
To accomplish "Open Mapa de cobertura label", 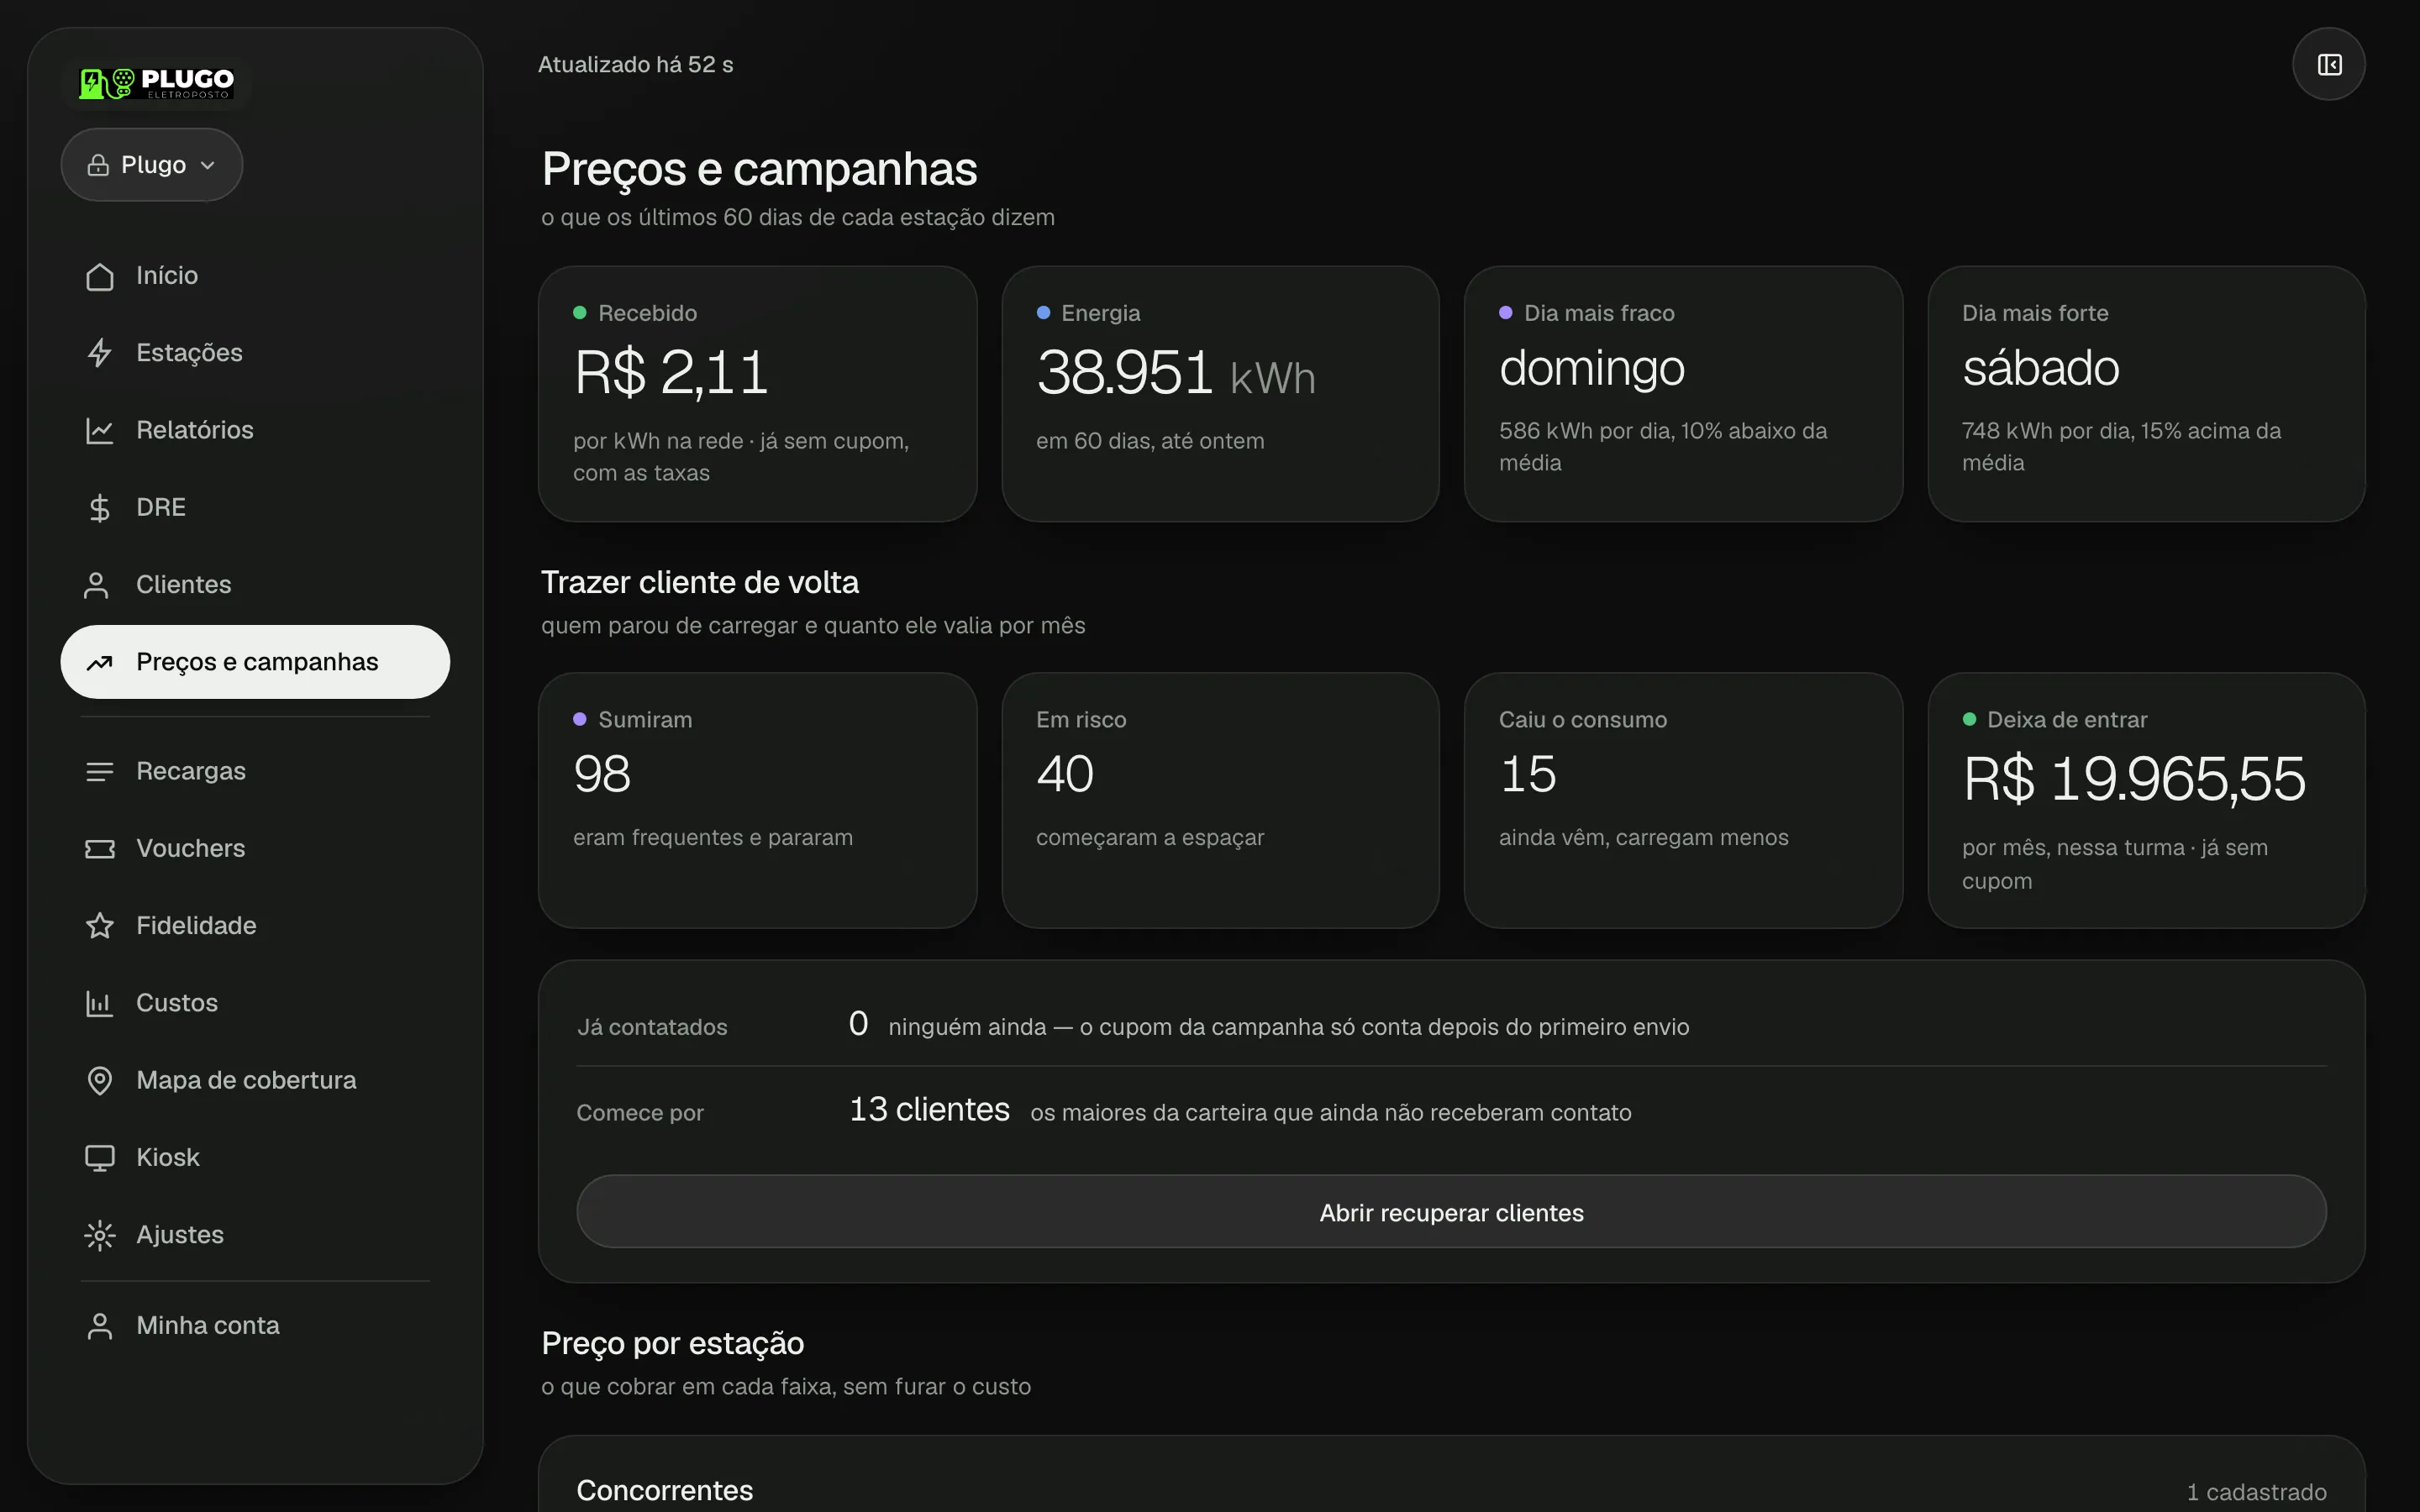I will 246,1080.
